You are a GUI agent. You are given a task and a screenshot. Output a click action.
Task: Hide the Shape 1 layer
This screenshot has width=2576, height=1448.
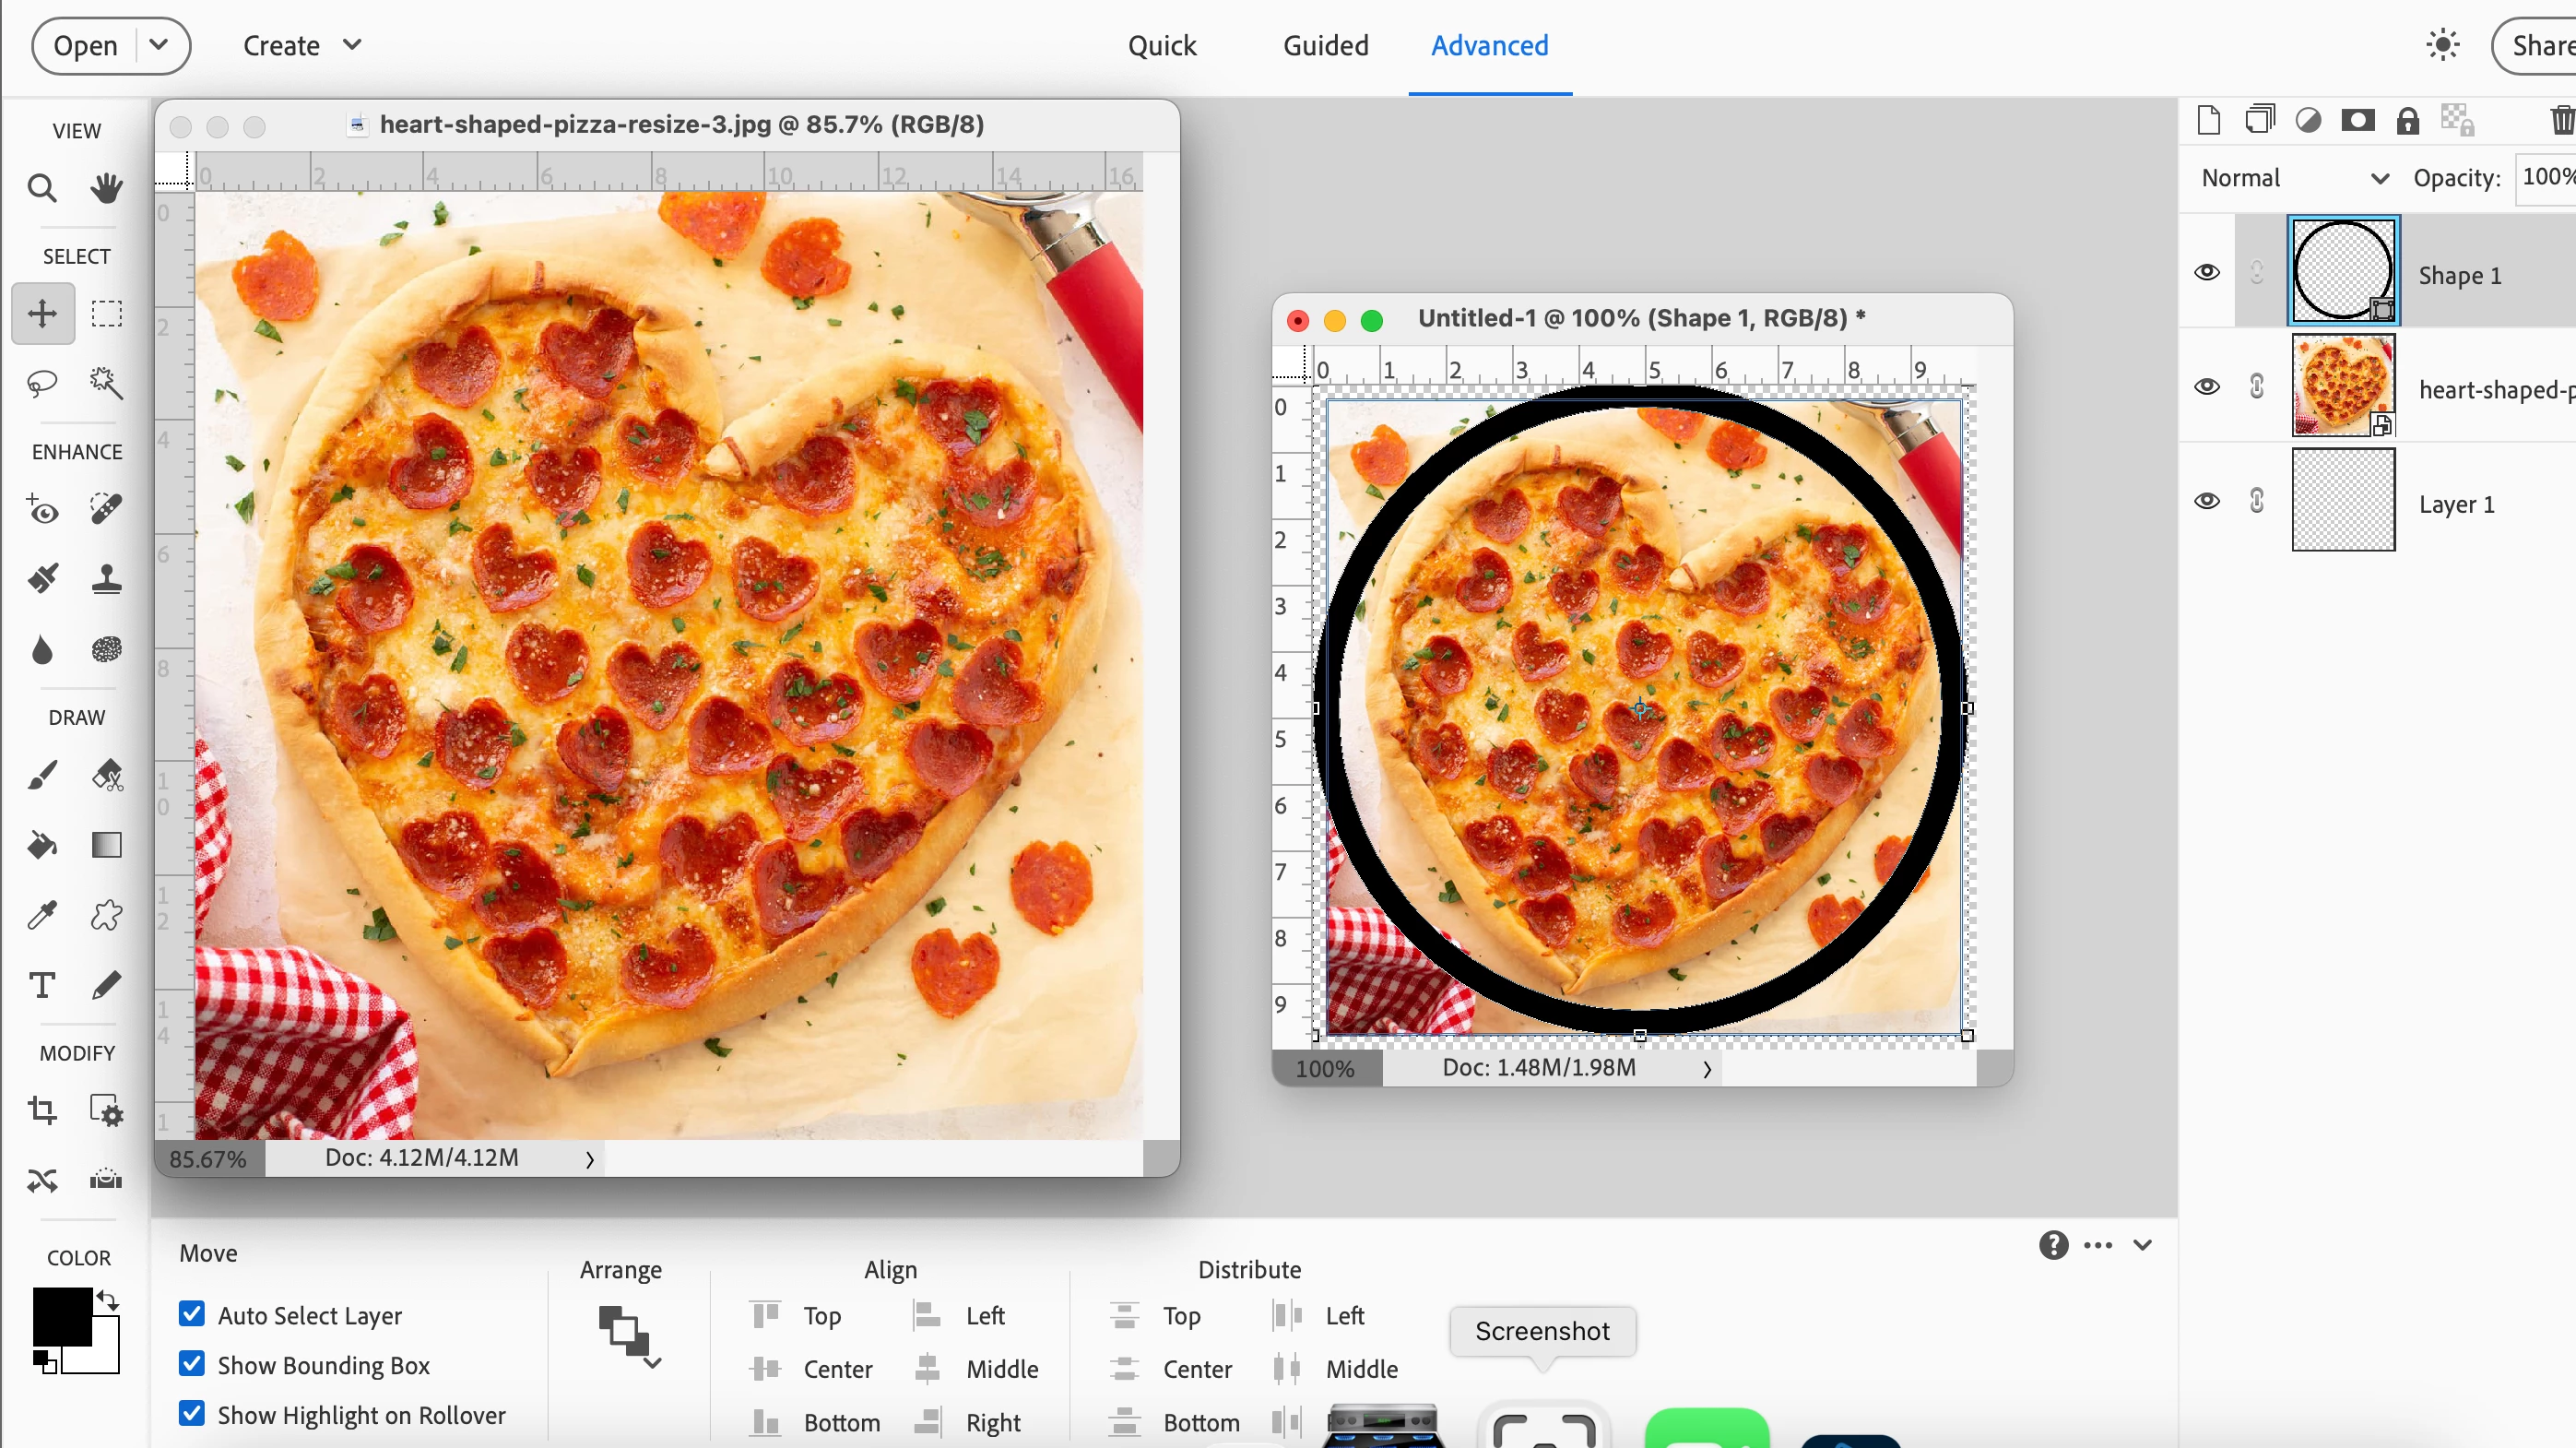(x=2207, y=272)
